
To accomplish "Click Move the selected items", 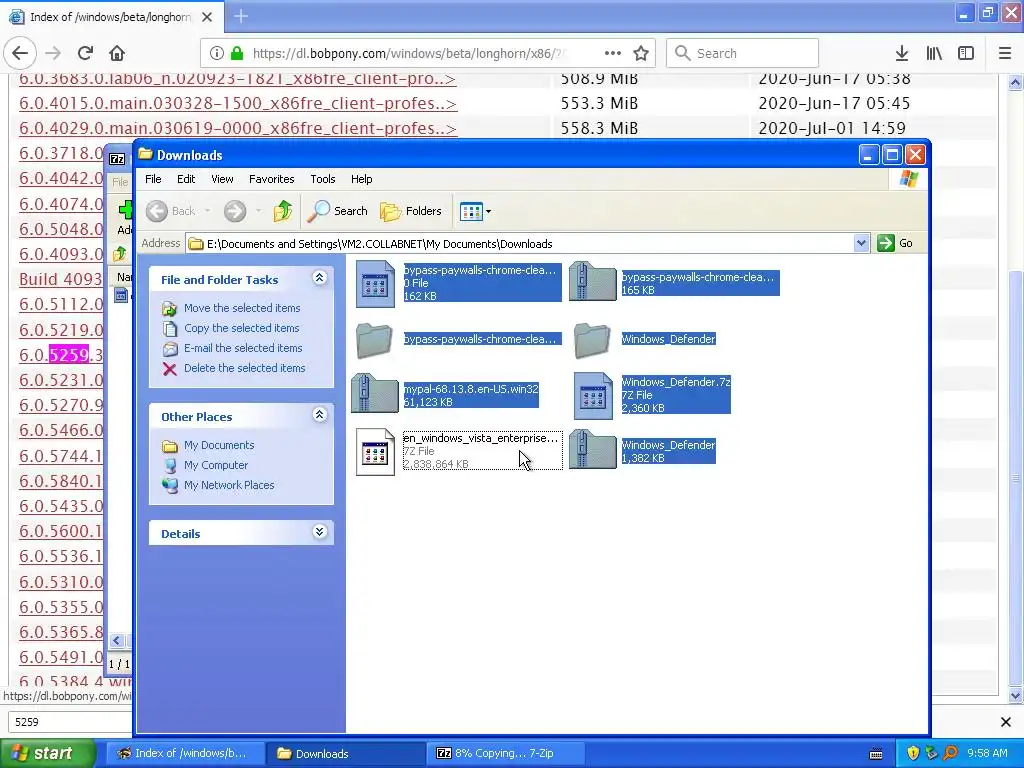I will point(242,308).
